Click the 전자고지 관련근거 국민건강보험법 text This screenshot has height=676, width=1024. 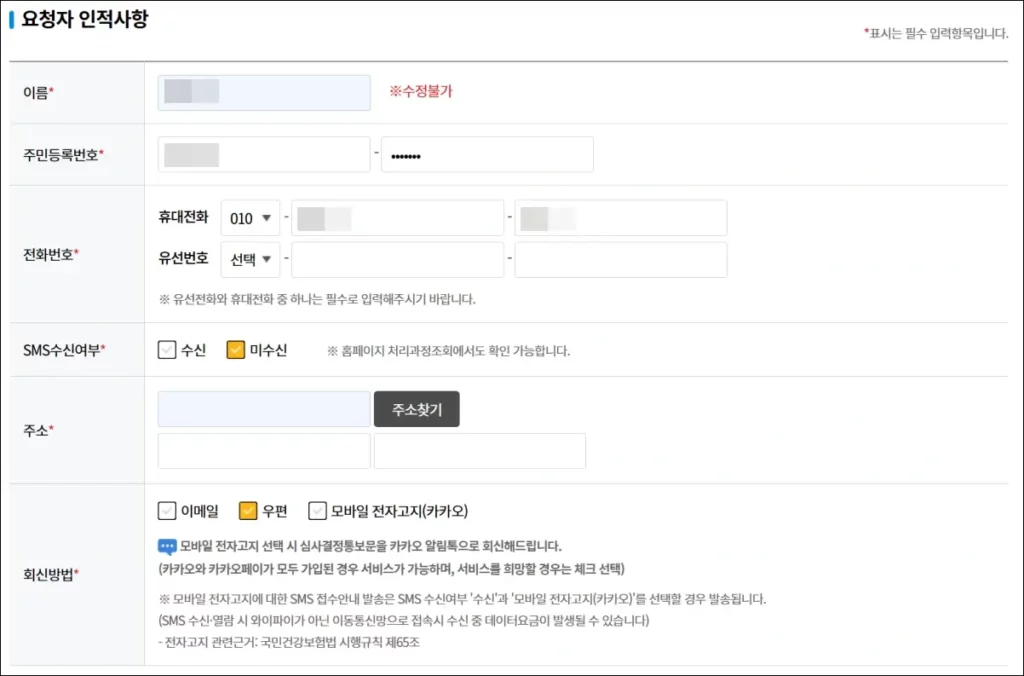click(289, 643)
